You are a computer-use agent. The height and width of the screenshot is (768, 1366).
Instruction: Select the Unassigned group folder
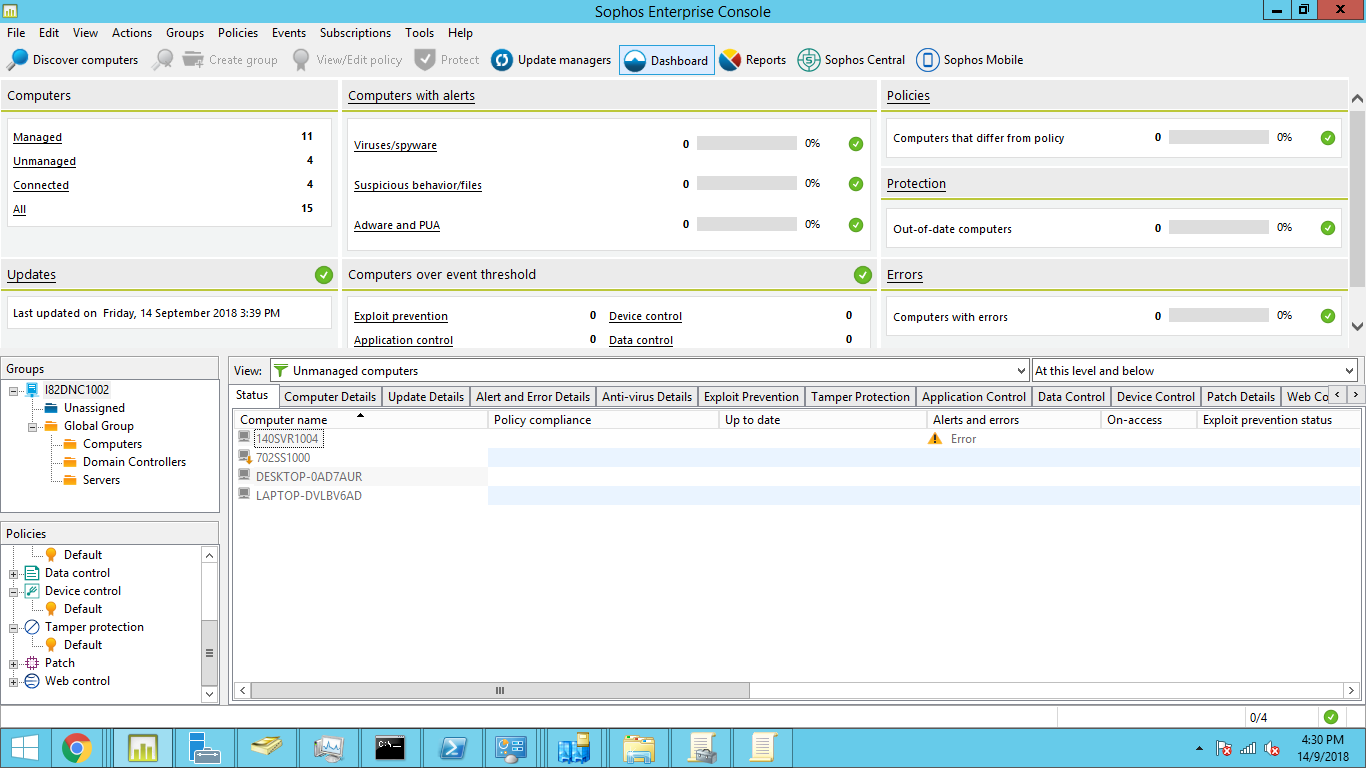tap(94, 408)
